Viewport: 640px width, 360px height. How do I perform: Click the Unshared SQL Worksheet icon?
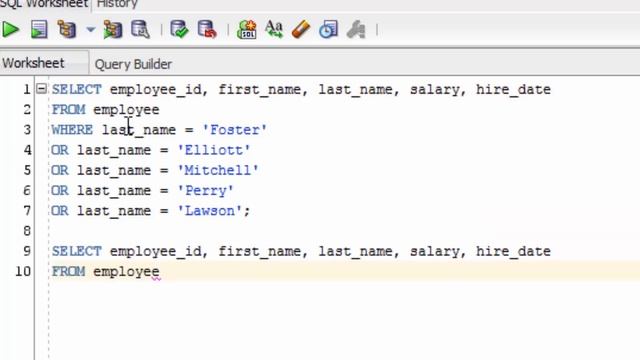(x=247, y=30)
